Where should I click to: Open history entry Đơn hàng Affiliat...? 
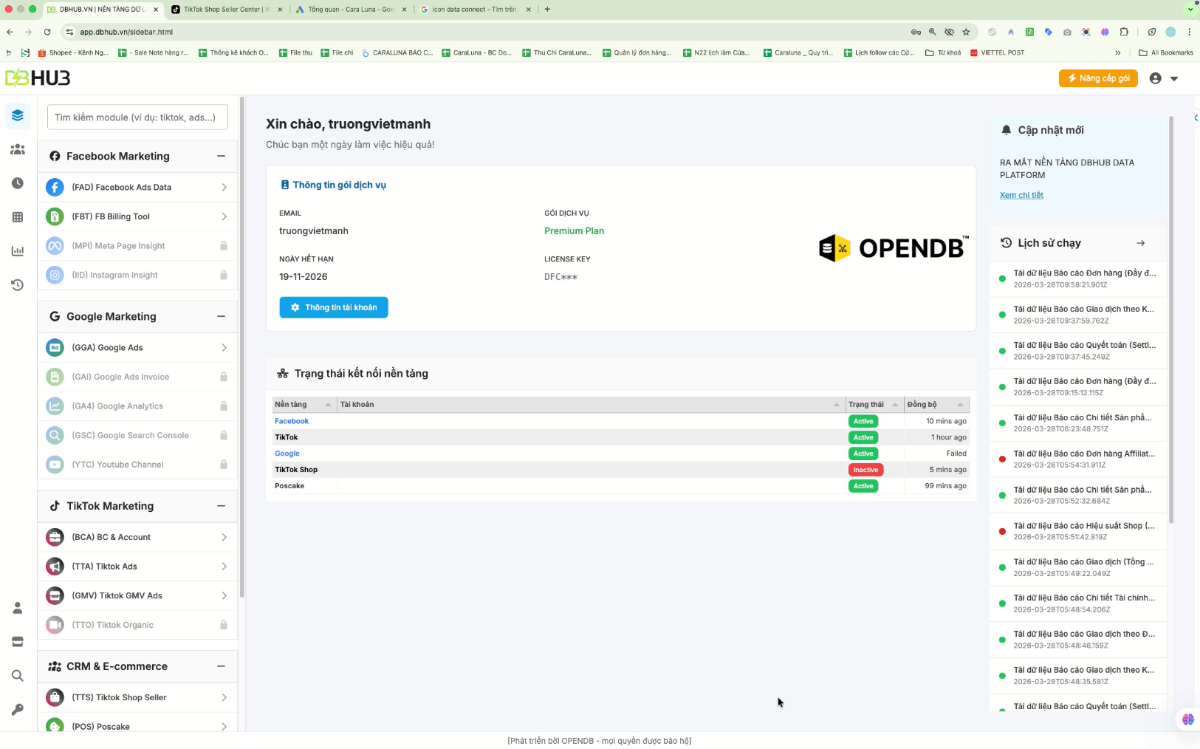[x=1078, y=459]
